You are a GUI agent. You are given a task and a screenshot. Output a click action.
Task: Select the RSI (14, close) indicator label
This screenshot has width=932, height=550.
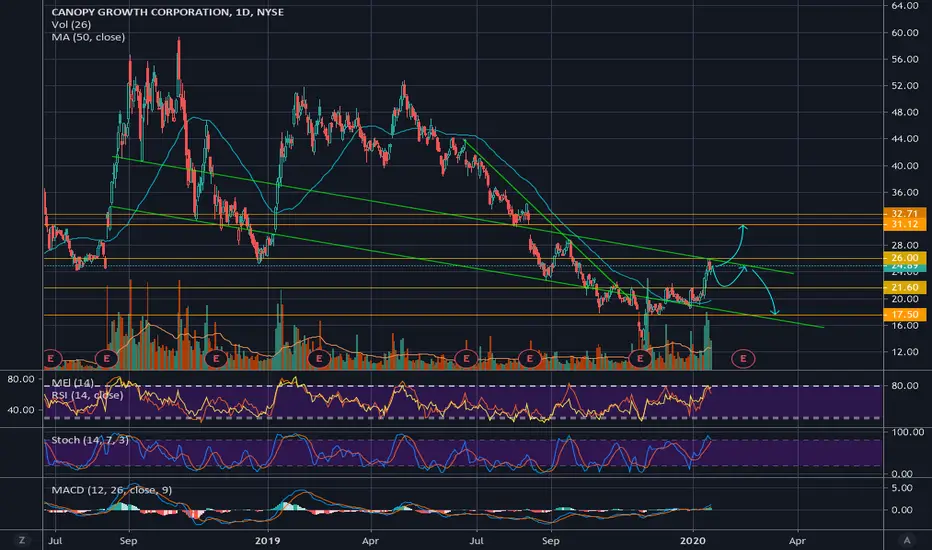coord(87,395)
